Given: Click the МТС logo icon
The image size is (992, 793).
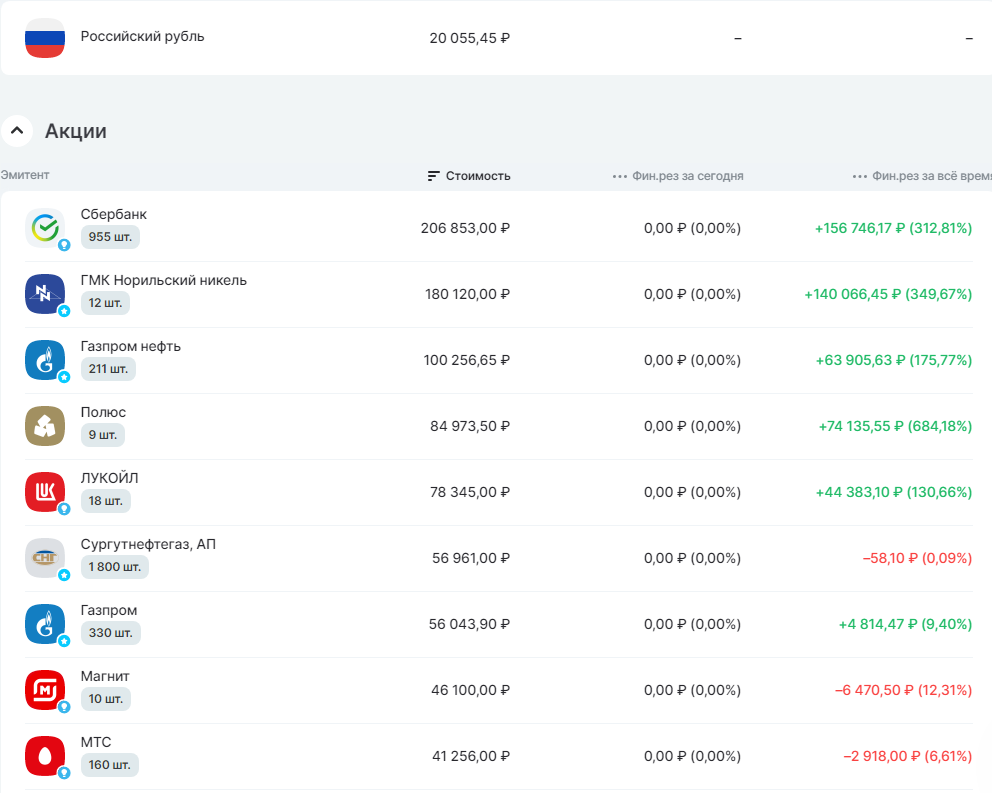Looking at the screenshot, I should (45, 756).
